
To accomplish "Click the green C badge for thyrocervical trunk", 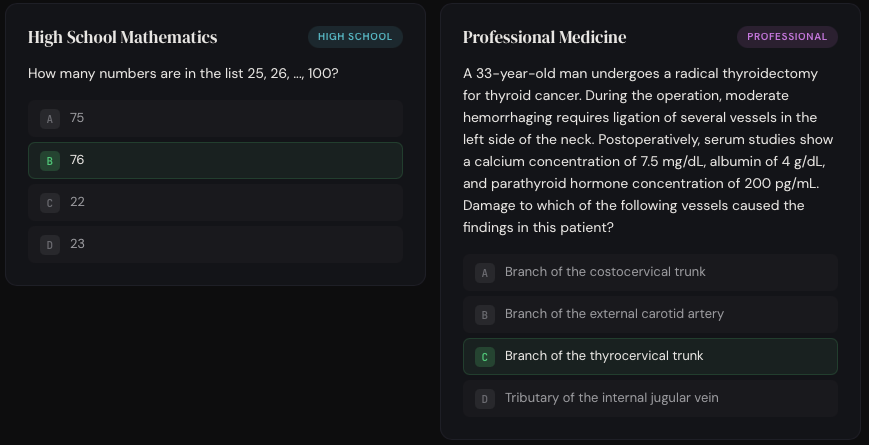I will [x=485, y=357].
